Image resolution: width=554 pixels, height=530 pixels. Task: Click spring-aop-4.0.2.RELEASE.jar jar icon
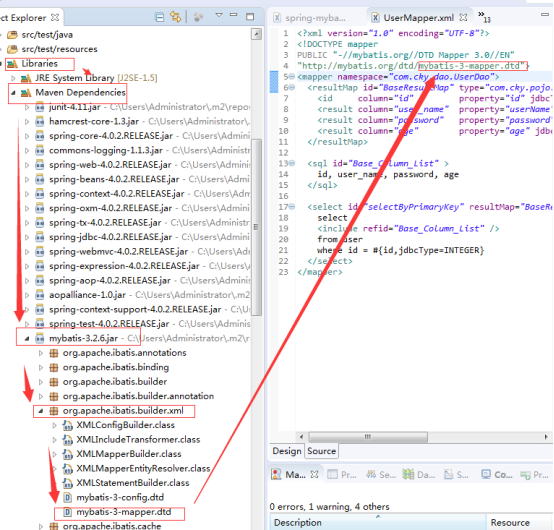point(40,281)
